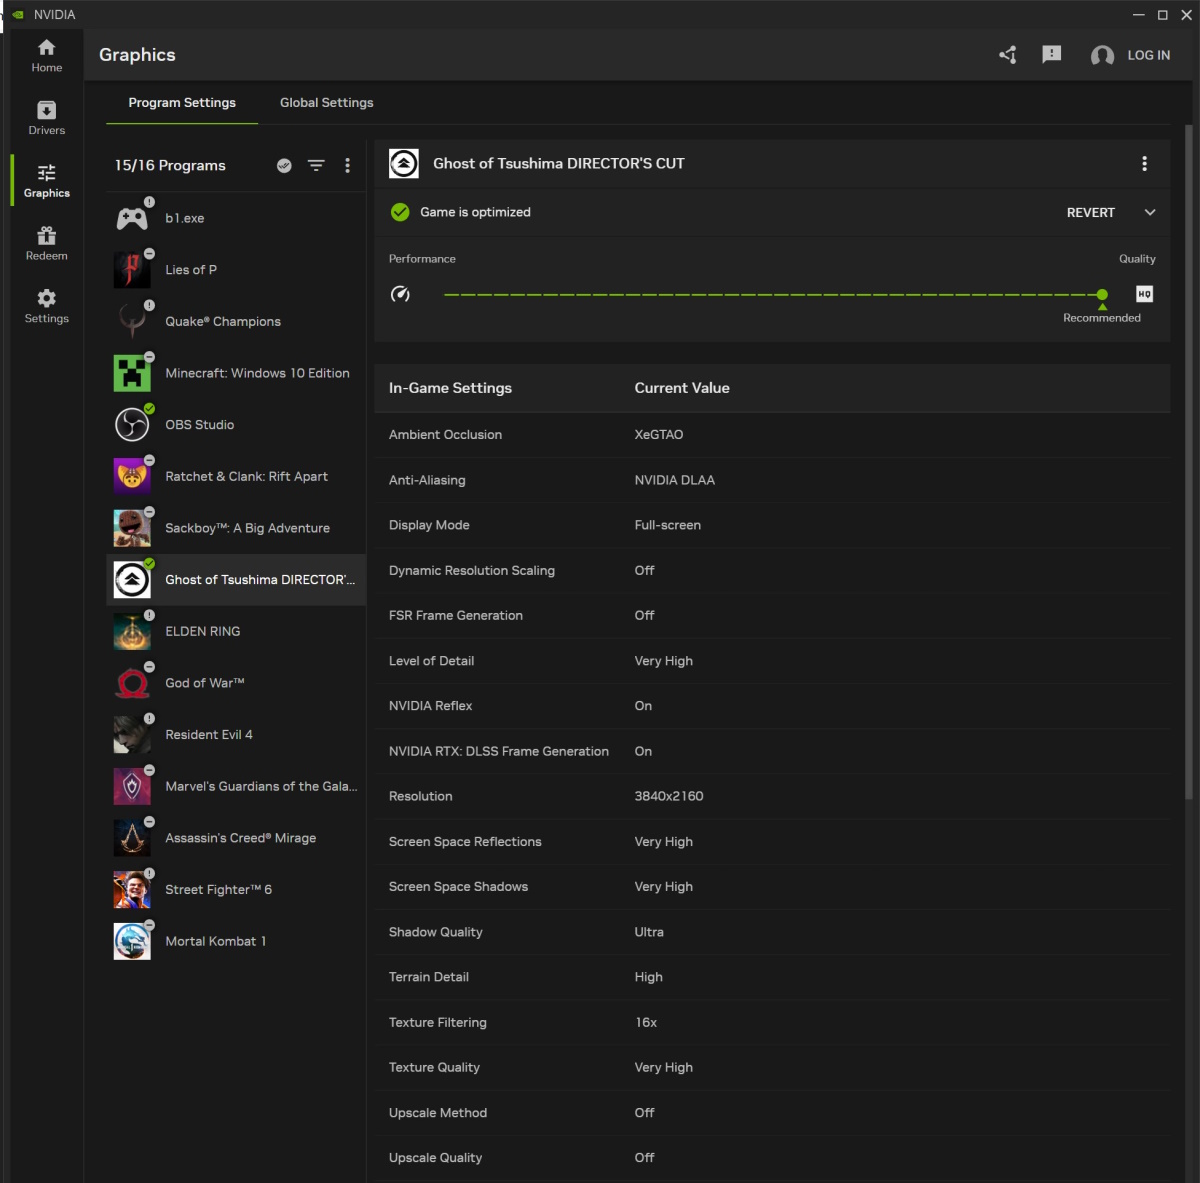Click the performance speedometer icon

pyautogui.click(x=400, y=294)
